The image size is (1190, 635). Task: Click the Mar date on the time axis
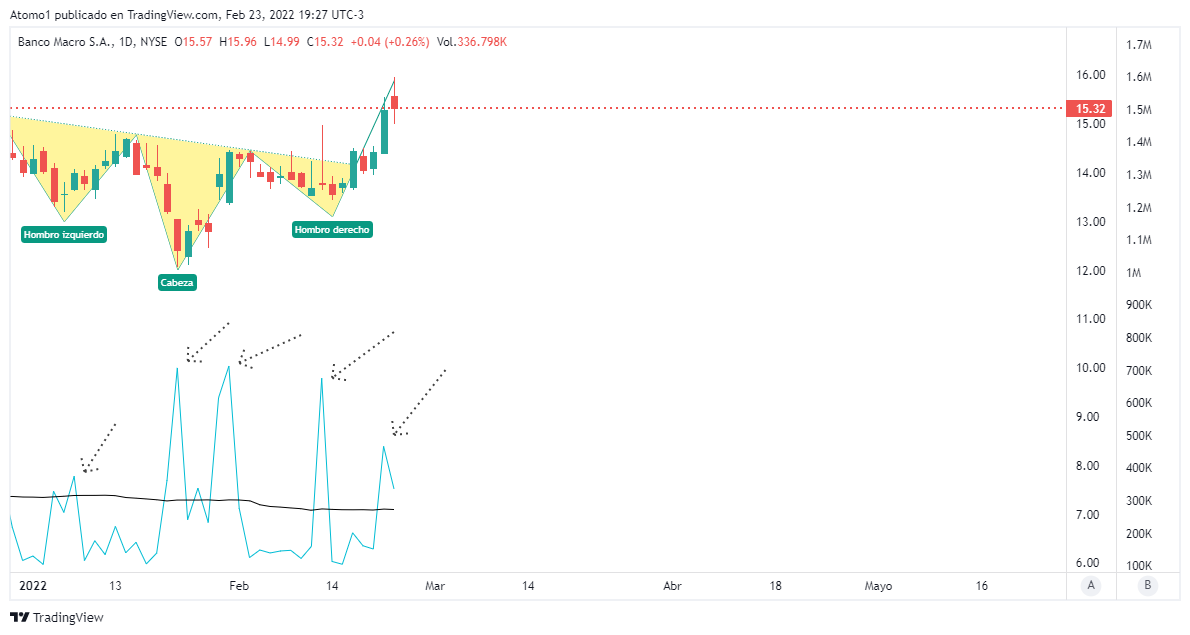coord(435,586)
